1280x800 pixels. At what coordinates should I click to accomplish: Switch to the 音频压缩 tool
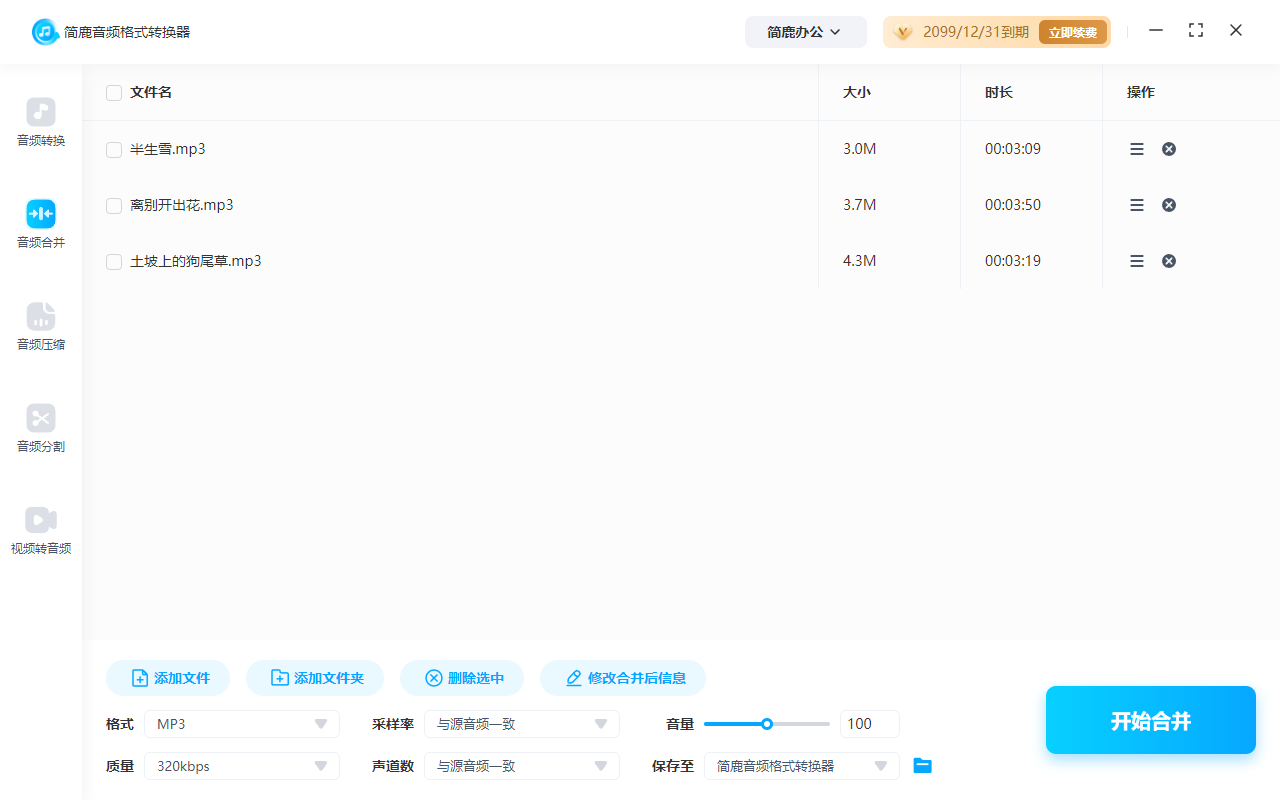(x=40, y=327)
